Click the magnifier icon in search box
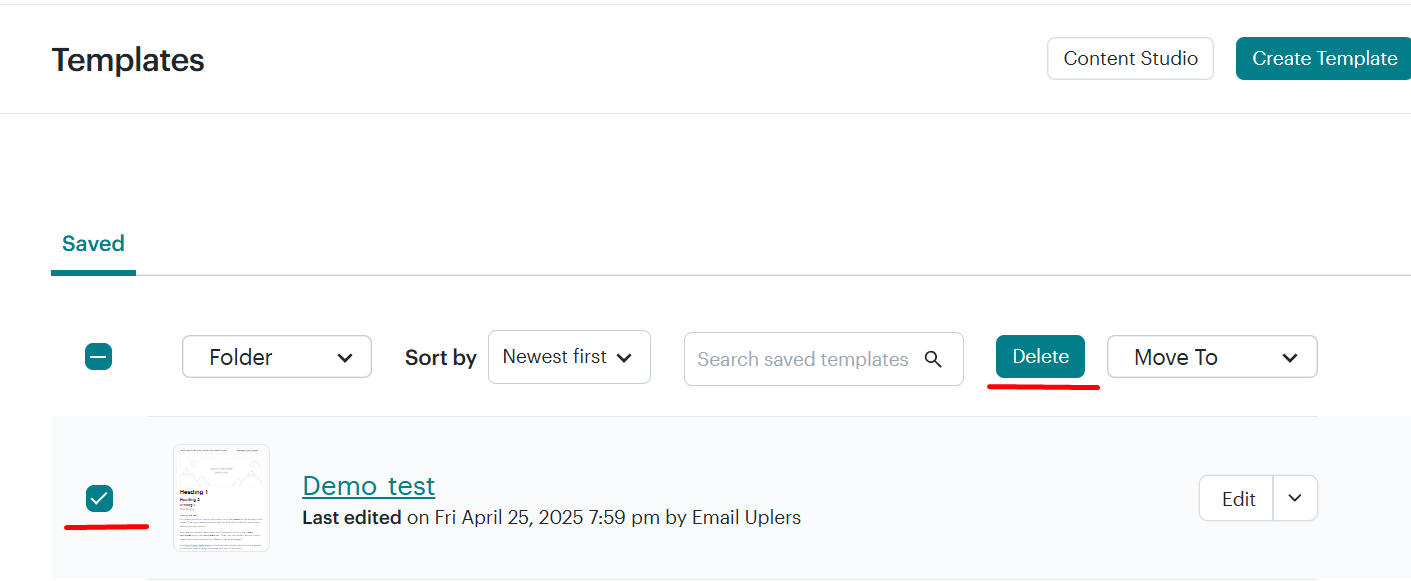 click(933, 359)
